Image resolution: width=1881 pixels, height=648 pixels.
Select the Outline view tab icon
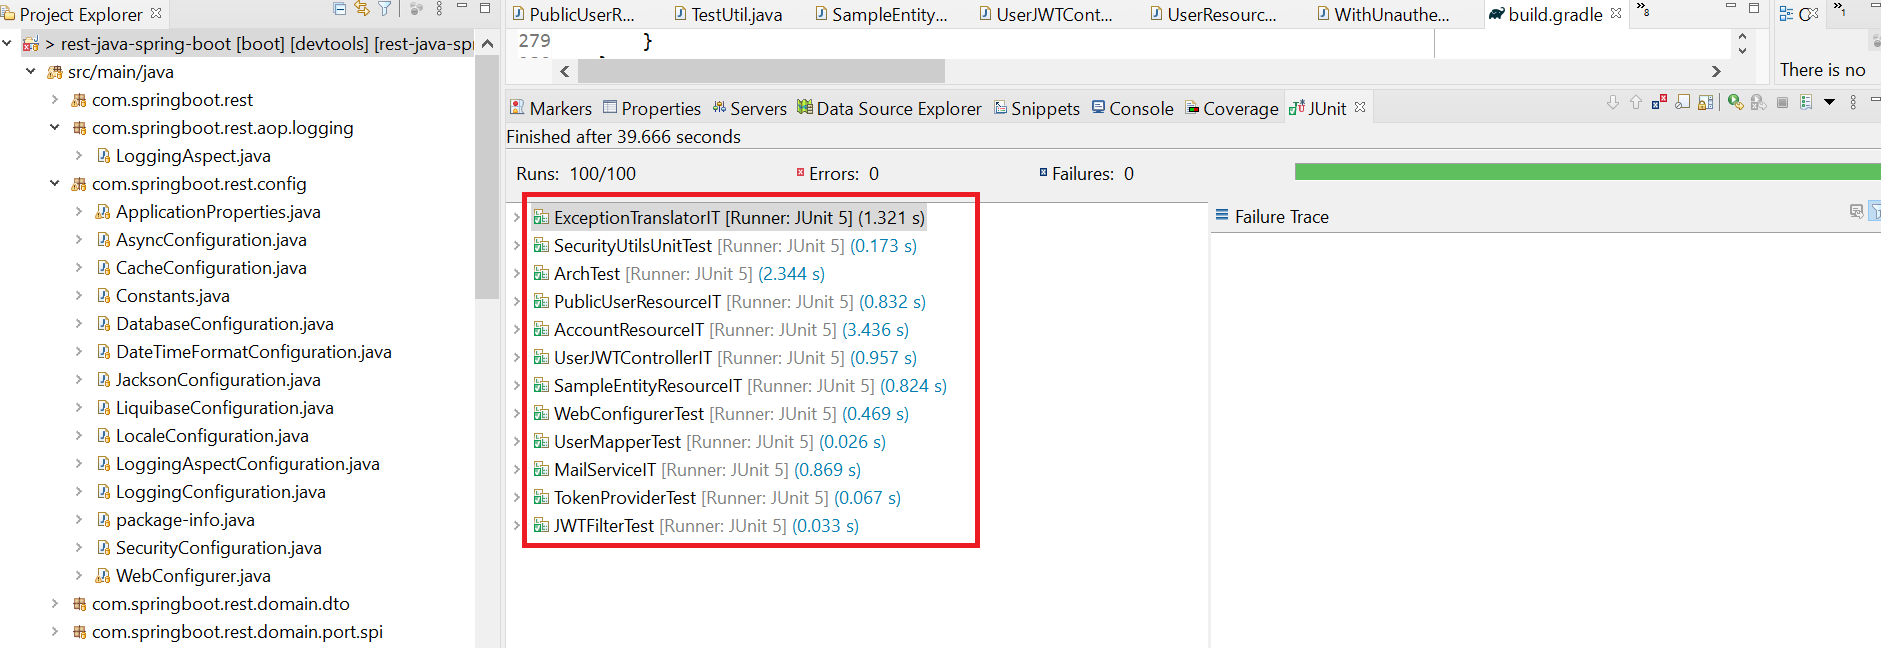(x=1786, y=14)
